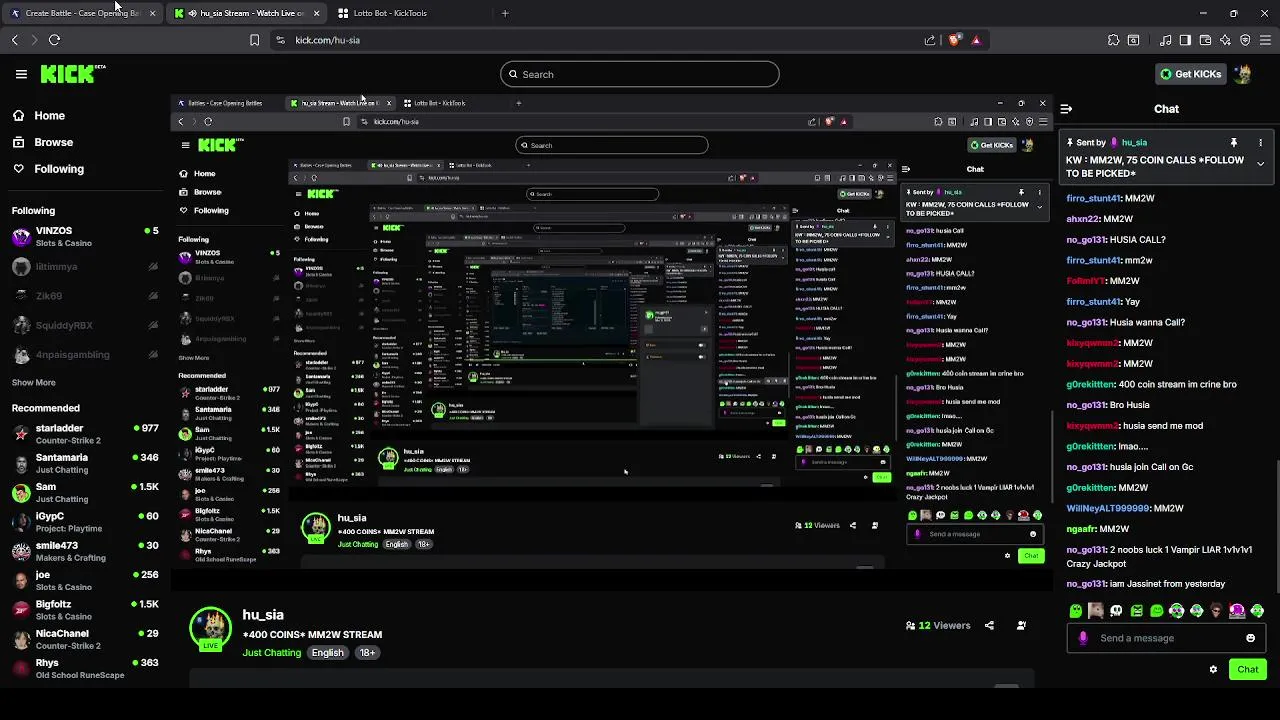Viewport: 1280px width, 720px height.
Task: Click the music note playlist icon in the toolbar
Action: pyautogui.click(x=1165, y=40)
